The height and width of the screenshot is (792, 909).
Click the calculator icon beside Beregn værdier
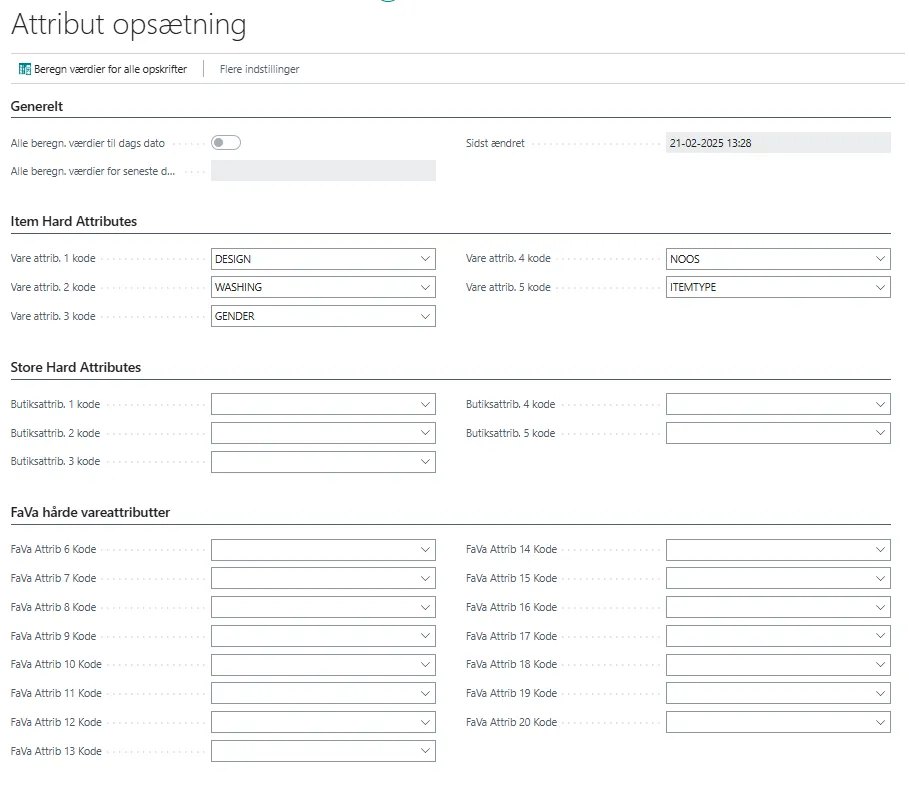click(25, 69)
